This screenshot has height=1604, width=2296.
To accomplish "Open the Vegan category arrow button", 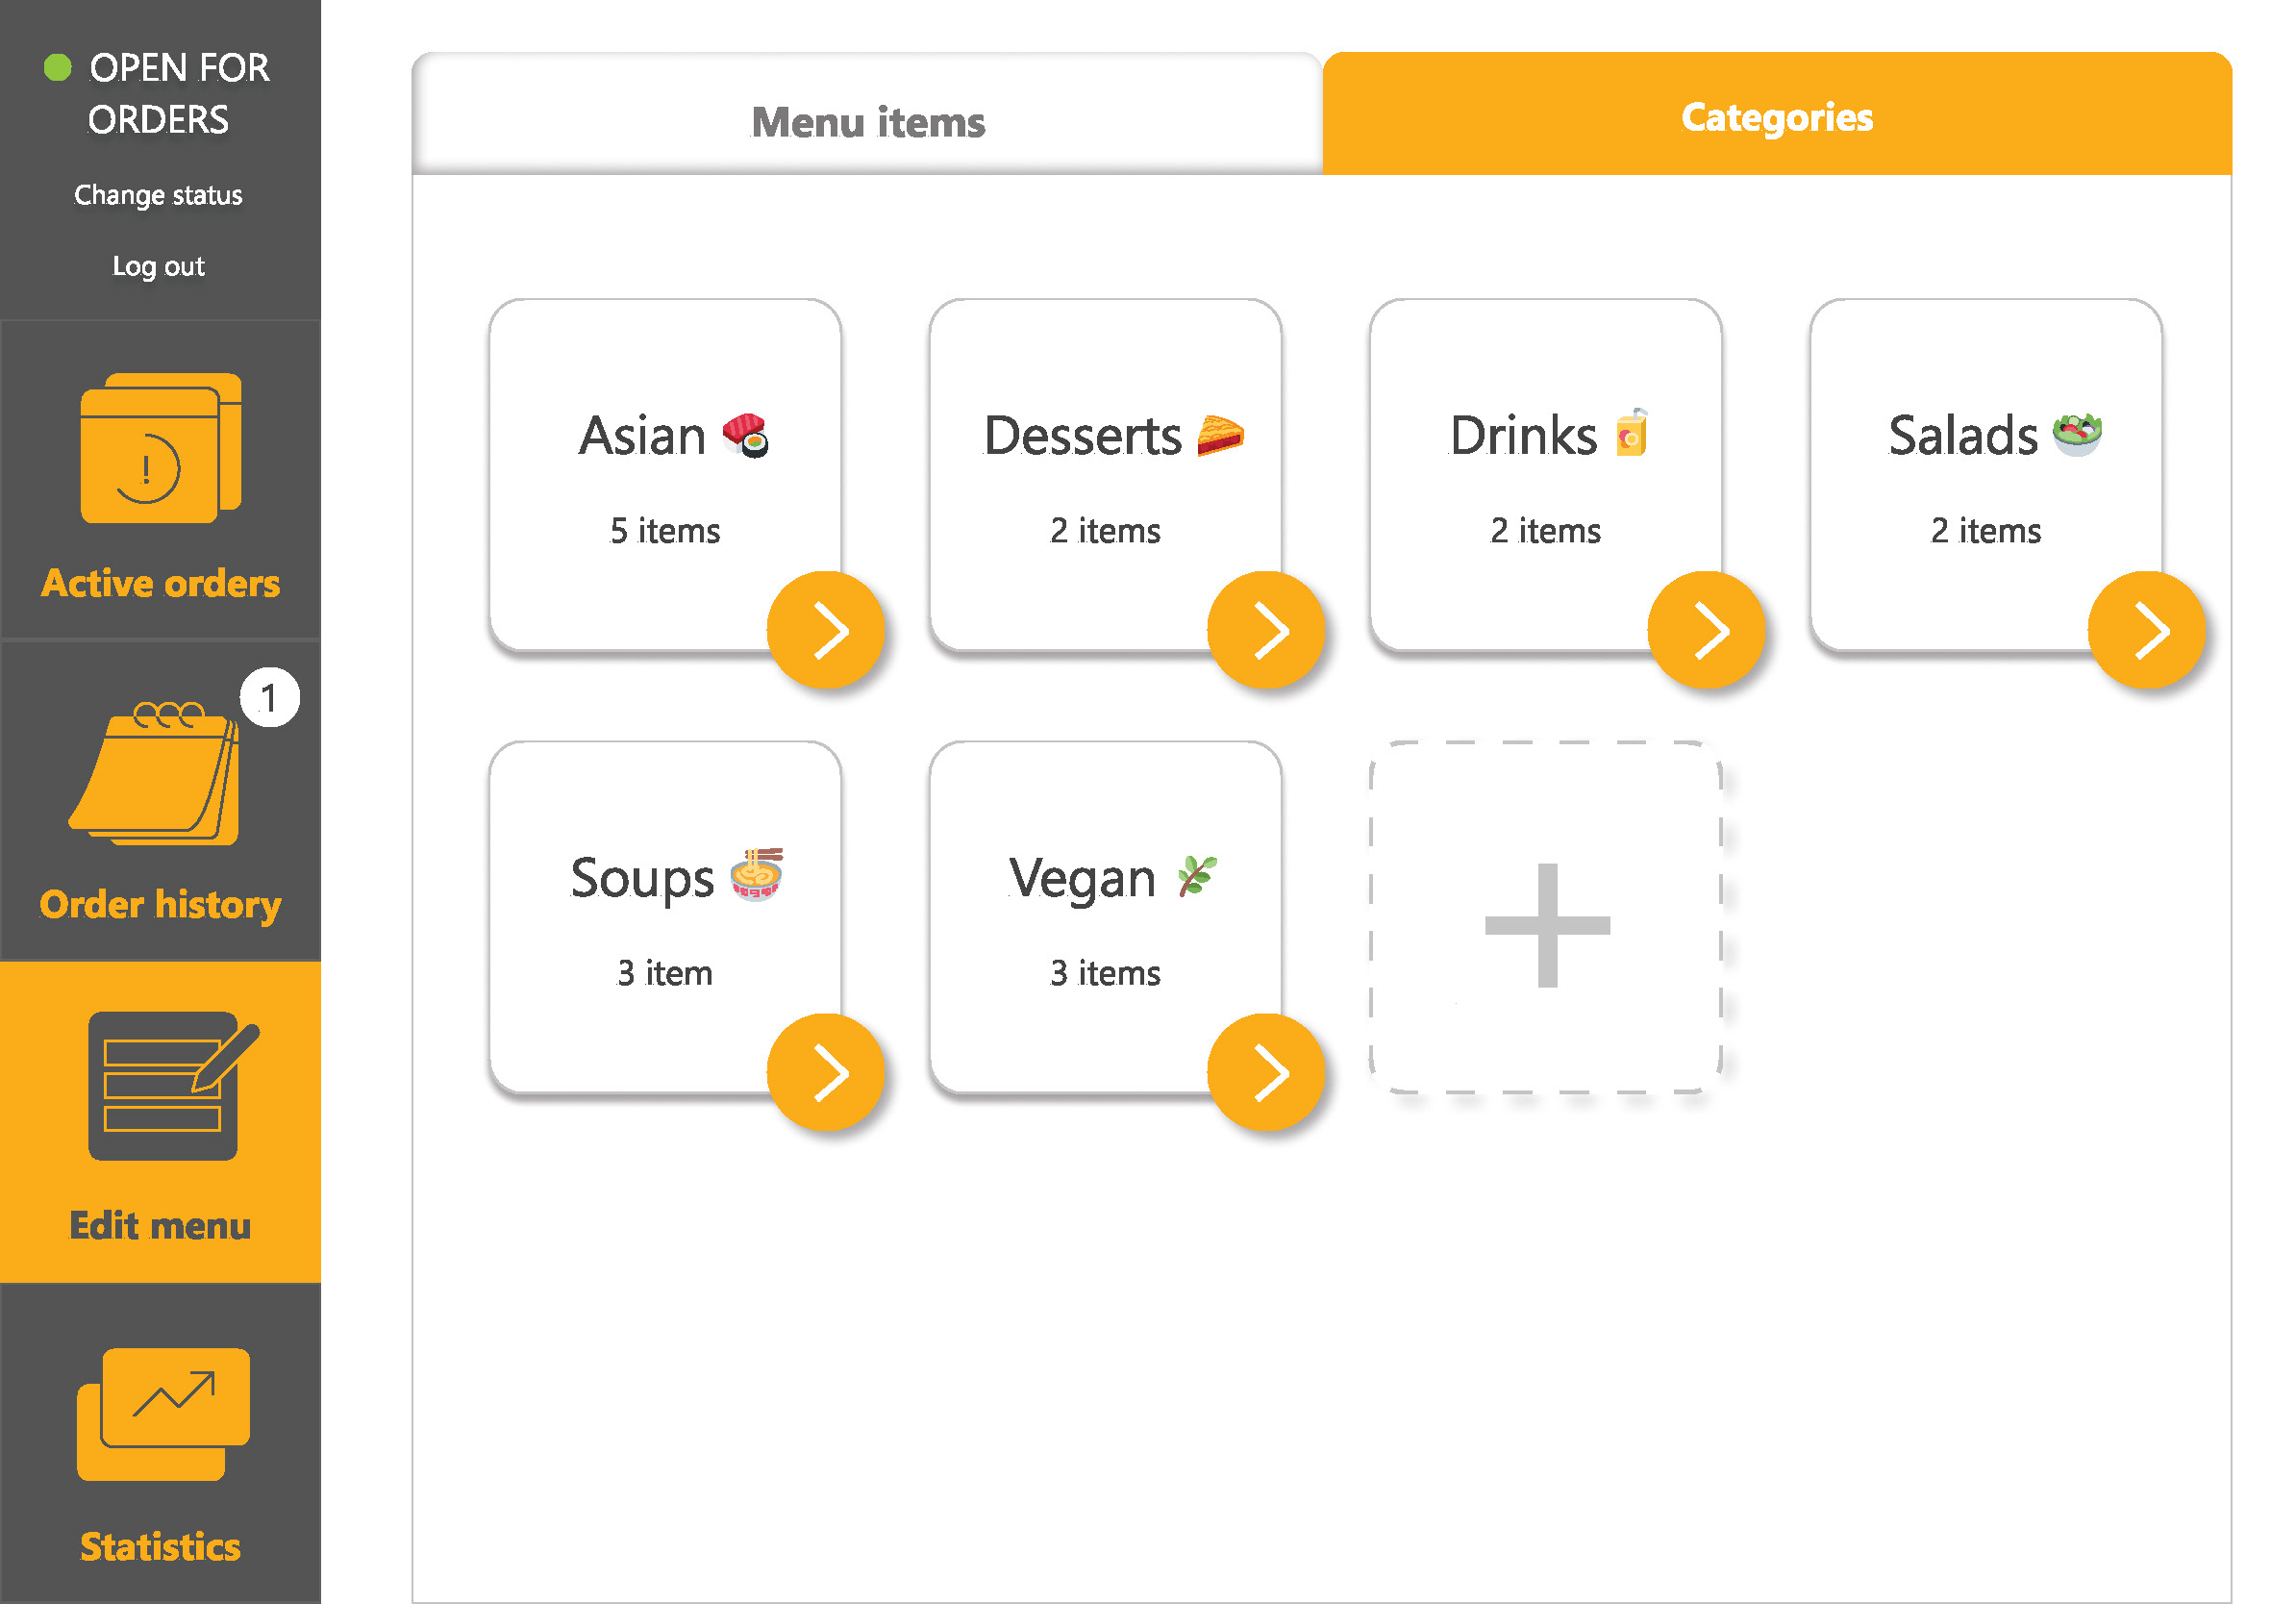I will (x=1266, y=1073).
